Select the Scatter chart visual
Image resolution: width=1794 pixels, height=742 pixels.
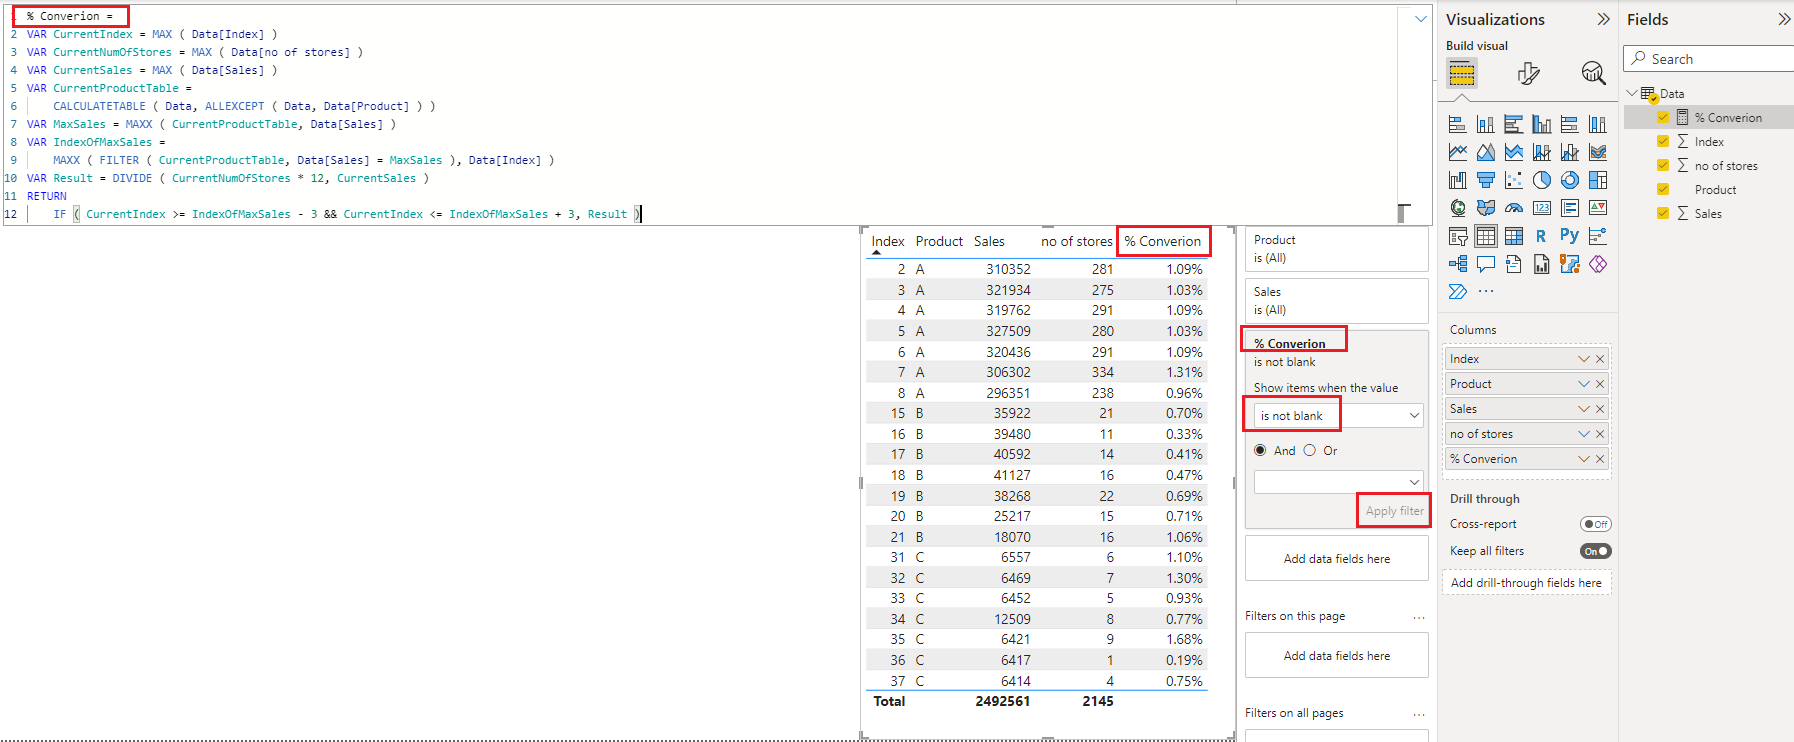pos(1513,180)
